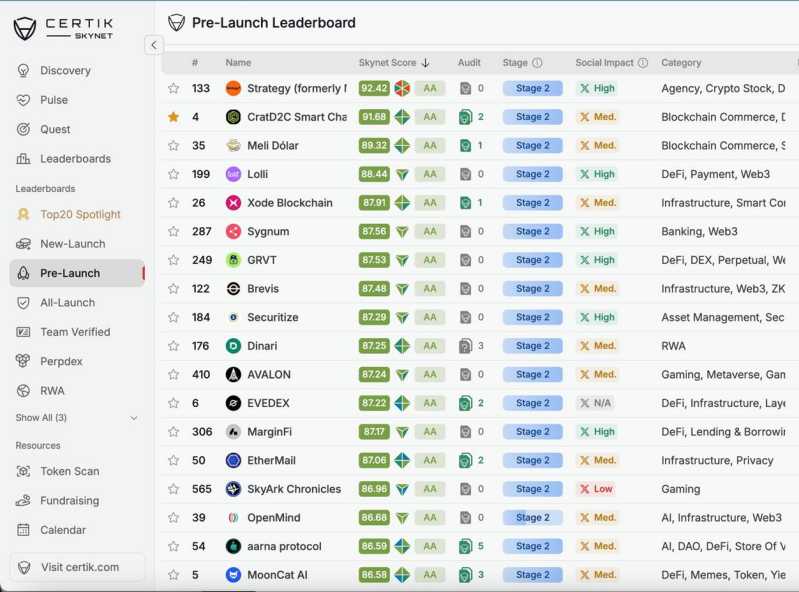799x592 pixels.
Task: Open the Lolli project link
Action: (x=257, y=174)
